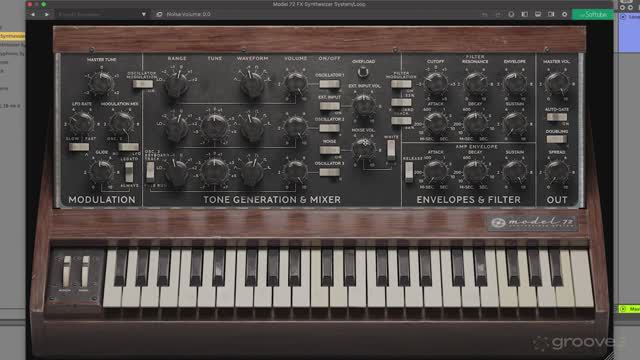Click the modulation wheel
Viewport: 640px width, 360px height.
coord(85,271)
